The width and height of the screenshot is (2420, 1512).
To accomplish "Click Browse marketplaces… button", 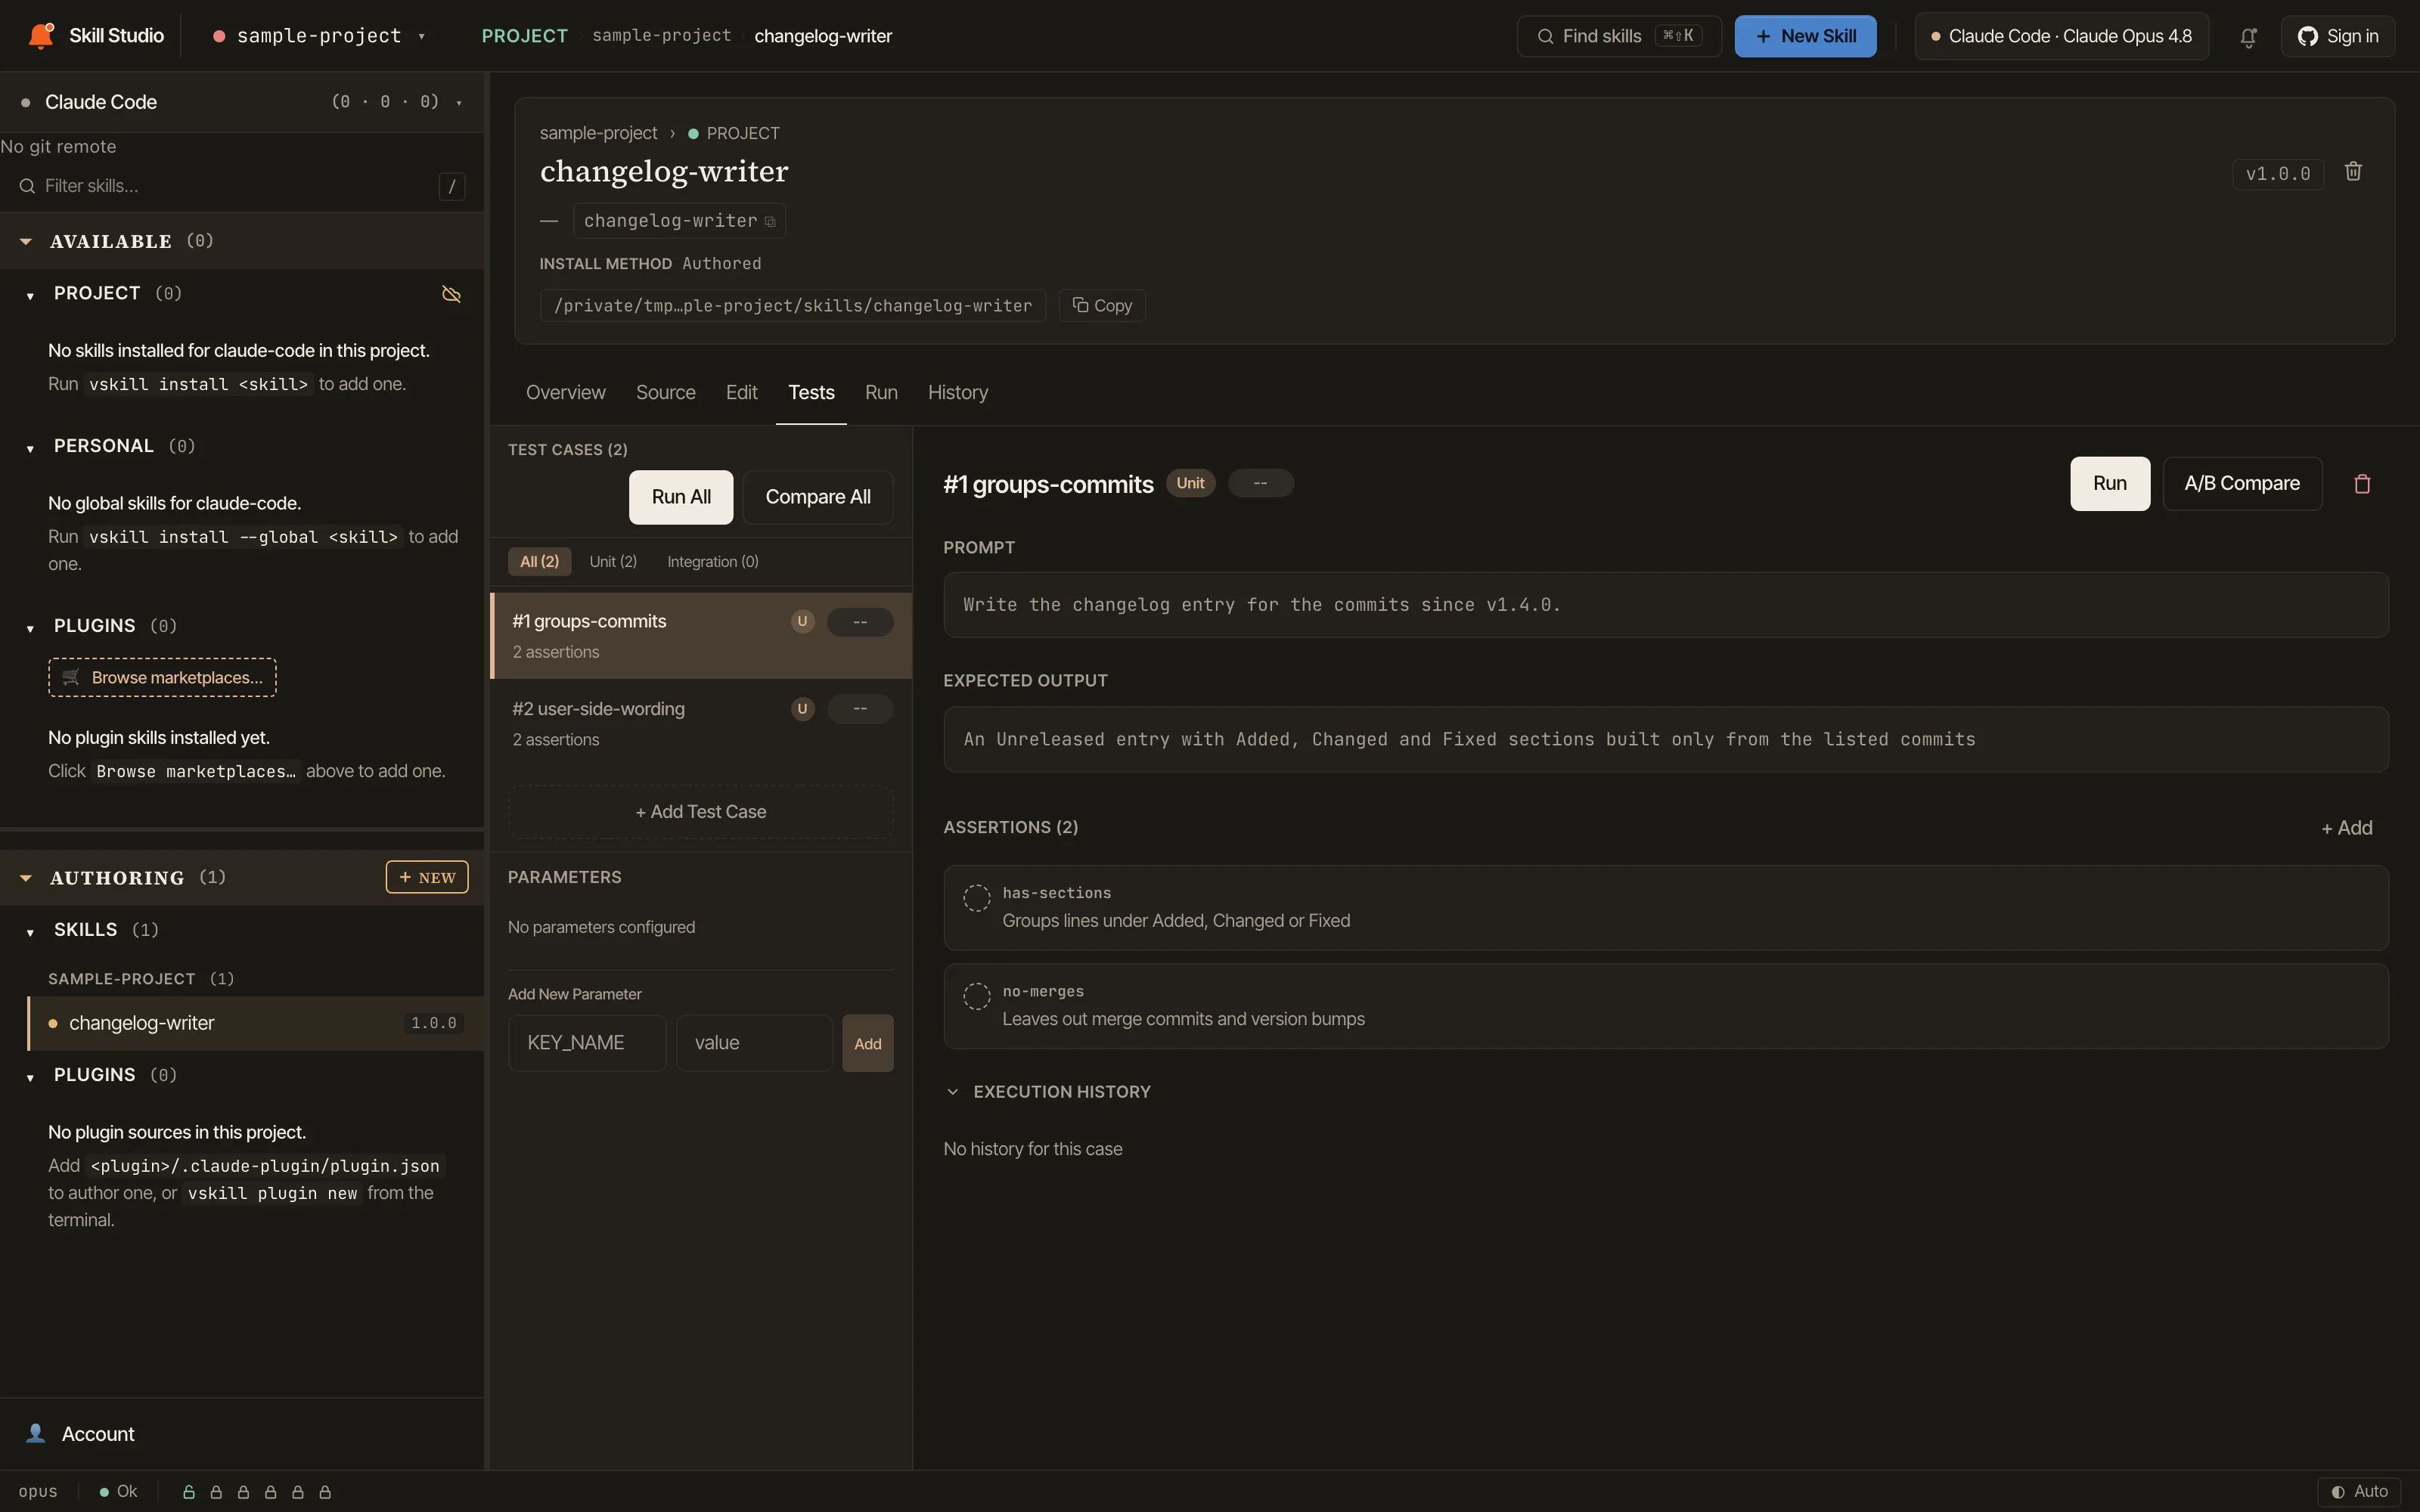I will [162, 678].
